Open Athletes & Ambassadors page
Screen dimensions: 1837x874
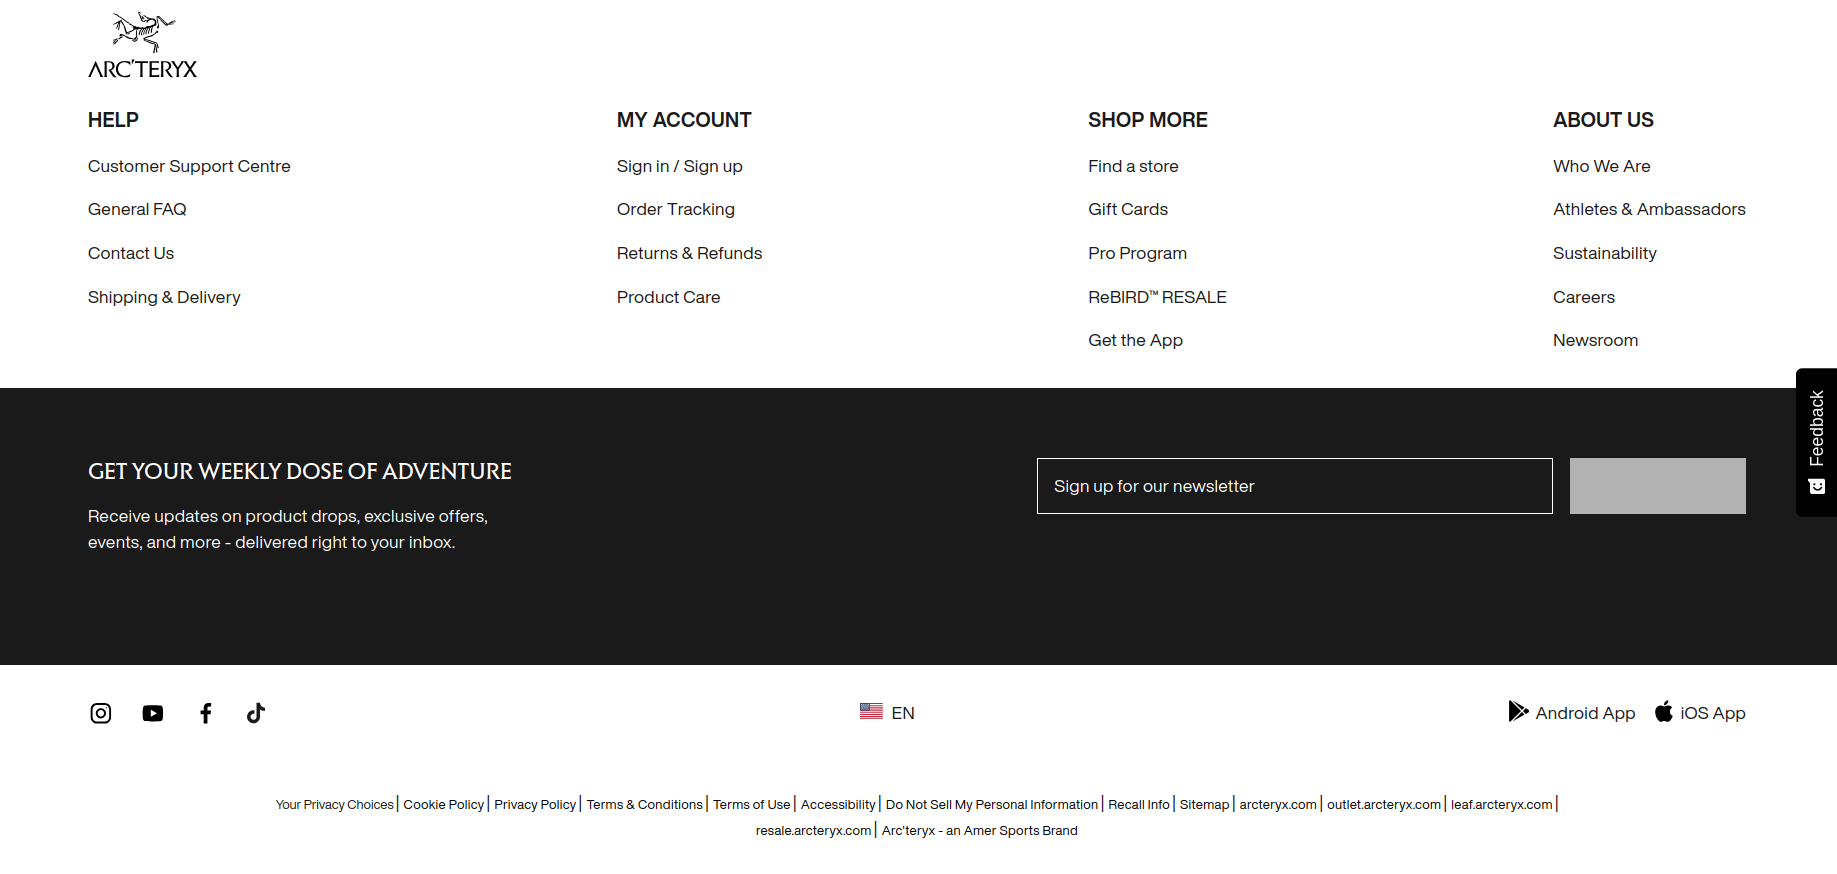pos(1649,209)
